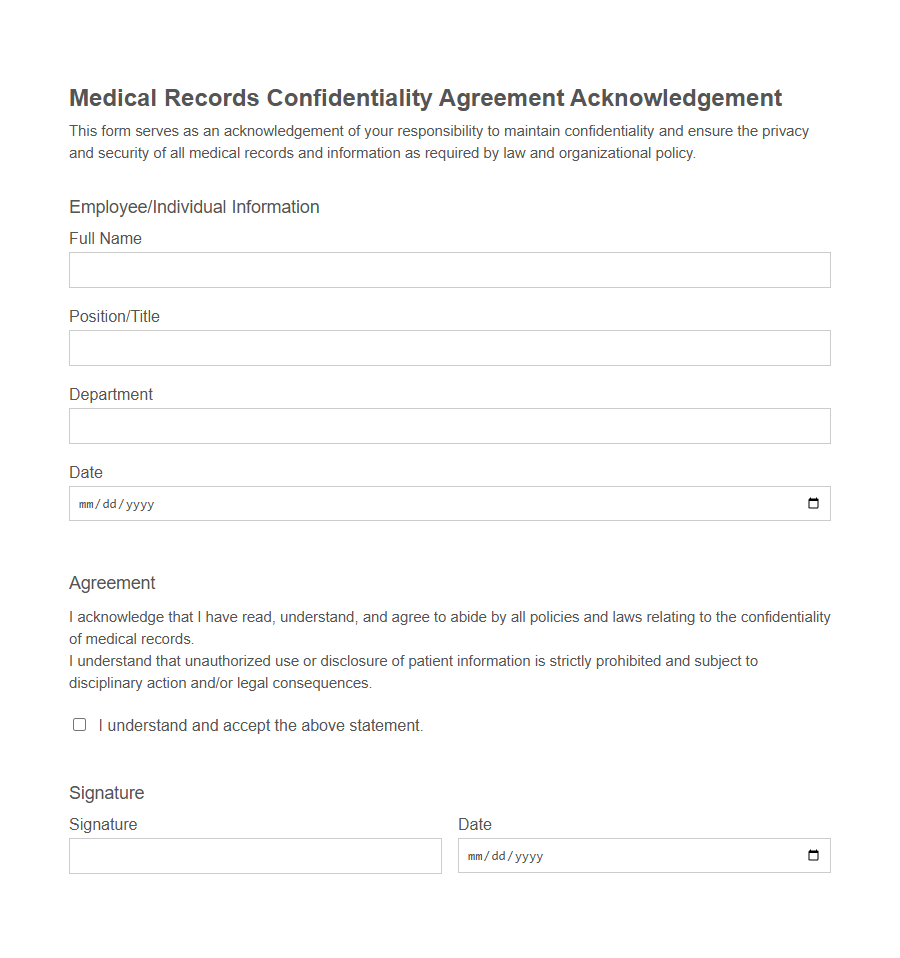Click the 'Employee/Individual Information' section heading
This screenshot has width=900, height=958.
click(x=193, y=207)
